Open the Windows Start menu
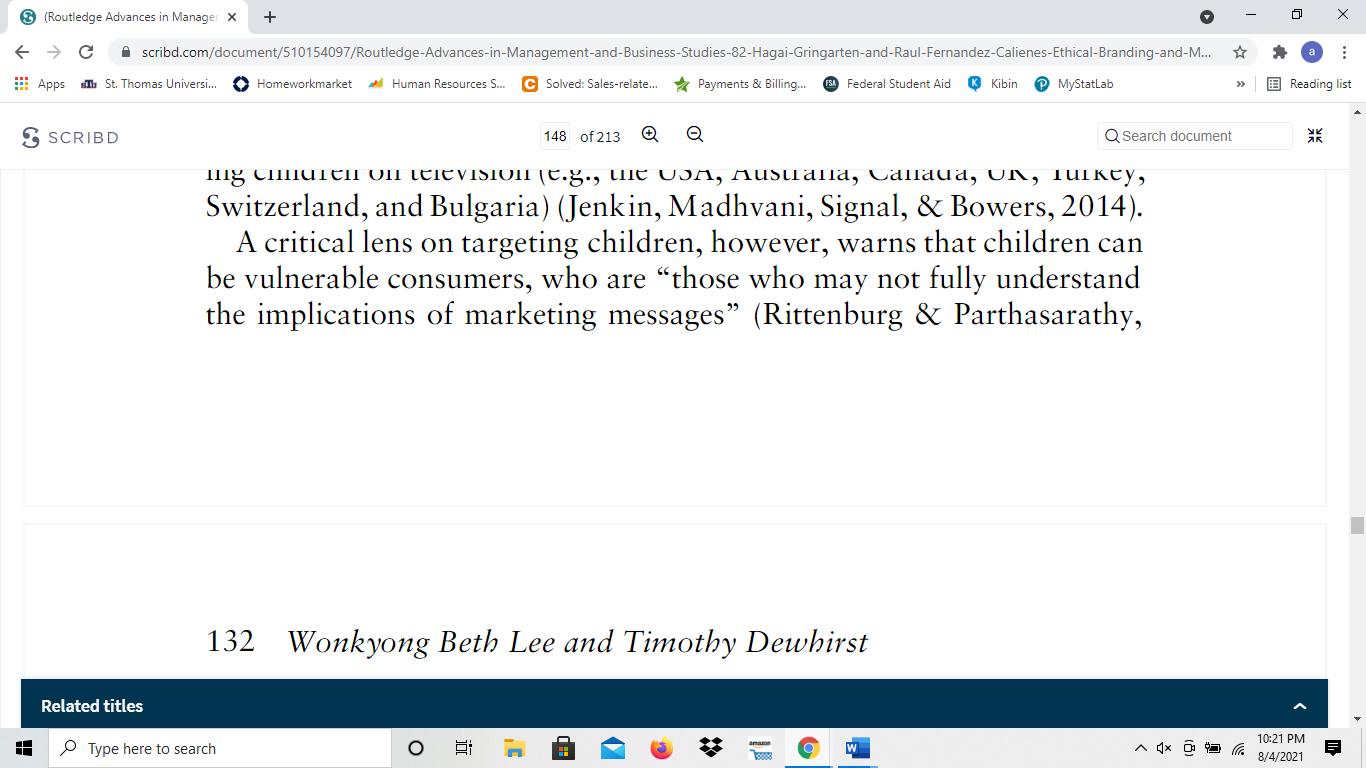Image resolution: width=1366 pixels, height=768 pixels. [24, 748]
